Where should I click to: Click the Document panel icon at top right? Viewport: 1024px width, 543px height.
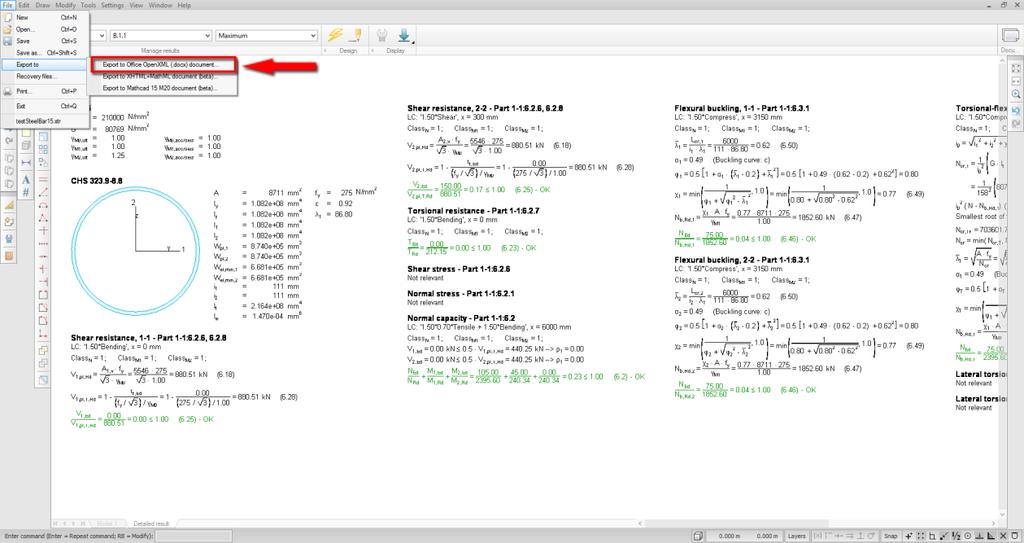[1011, 35]
